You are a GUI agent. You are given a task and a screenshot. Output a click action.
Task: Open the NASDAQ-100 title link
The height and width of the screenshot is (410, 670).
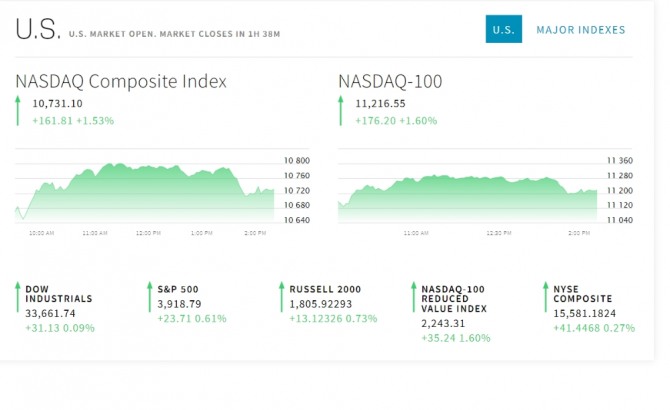(390, 81)
